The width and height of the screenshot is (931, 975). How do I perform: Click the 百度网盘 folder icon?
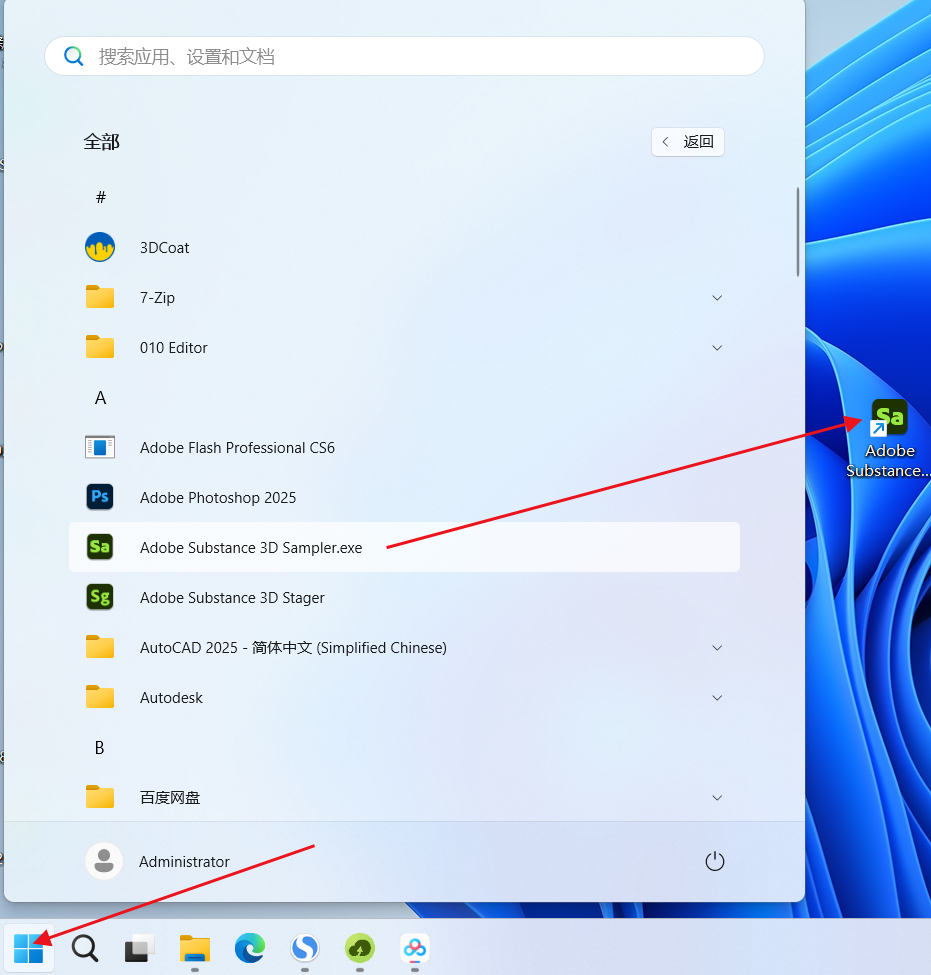click(x=100, y=797)
